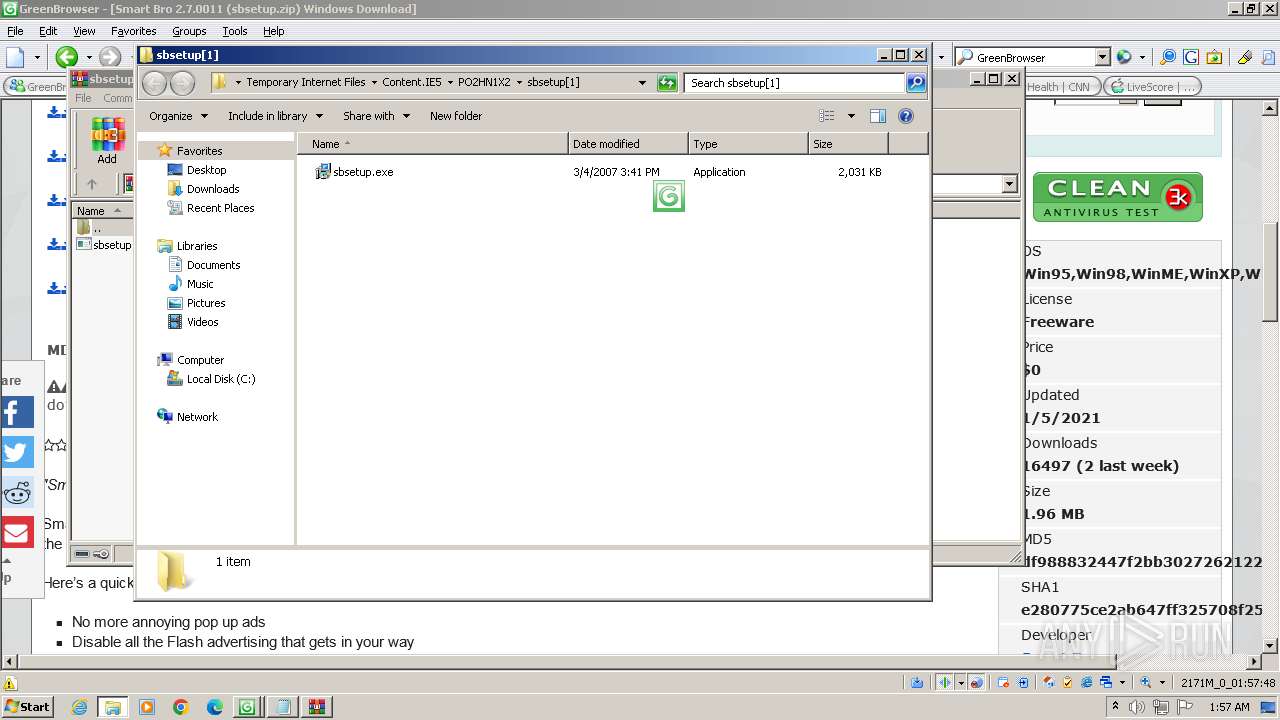Click the globe search icon beside GreenBrowser search box
Image resolution: width=1280 pixels, height=720 pixels.
(1124, 57)
